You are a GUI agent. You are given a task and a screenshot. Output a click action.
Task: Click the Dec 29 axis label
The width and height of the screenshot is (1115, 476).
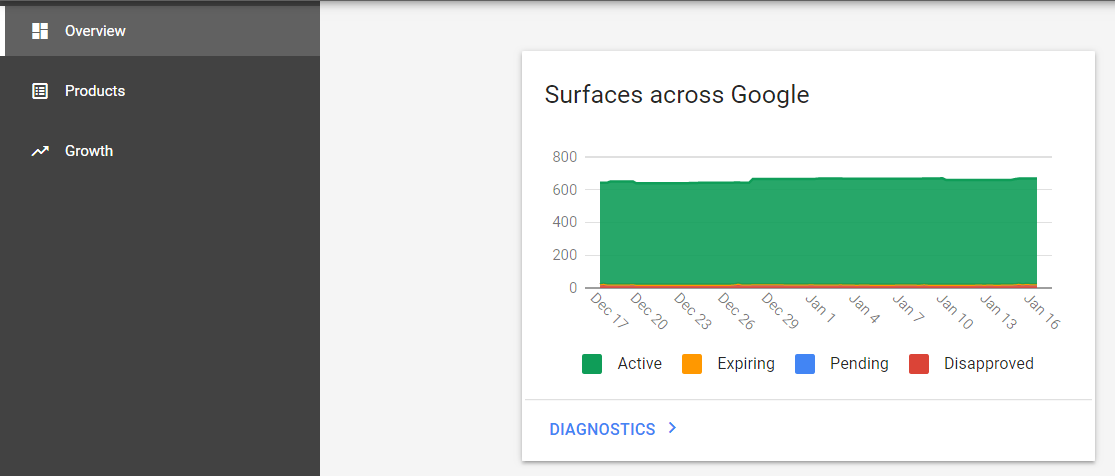click(779, 312)
